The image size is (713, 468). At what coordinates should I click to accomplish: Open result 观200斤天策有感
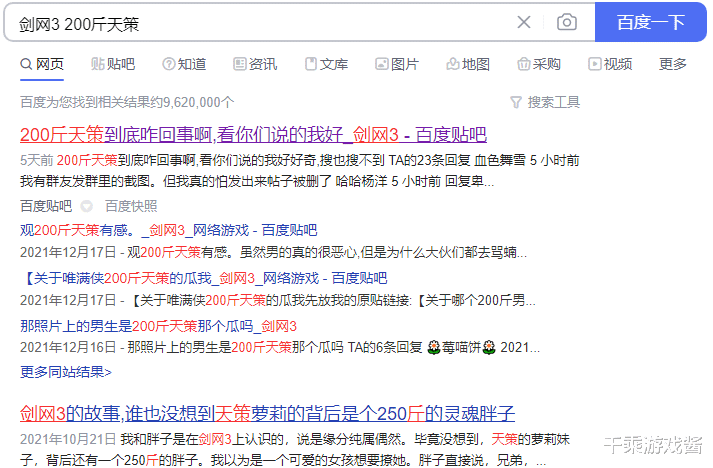click(168, 230)
